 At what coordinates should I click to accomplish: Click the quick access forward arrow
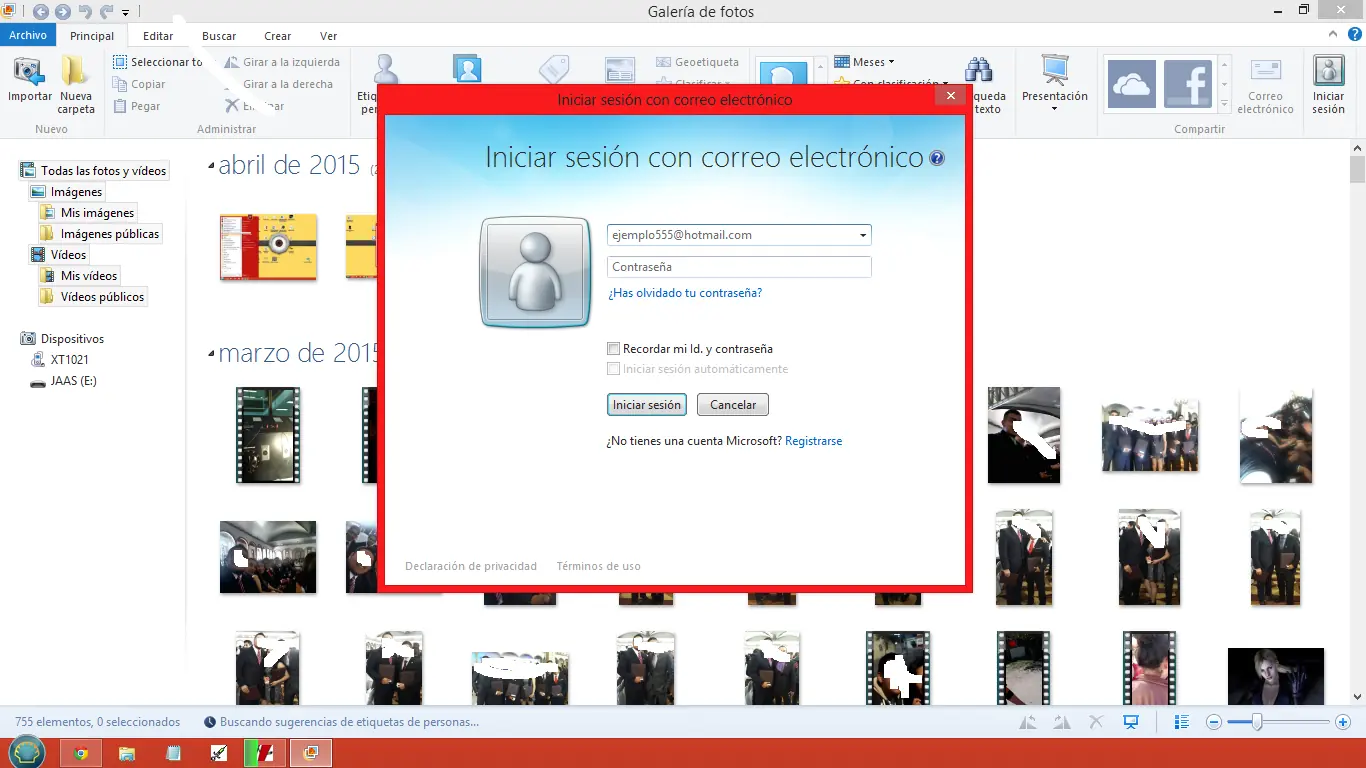coord(62,12)
